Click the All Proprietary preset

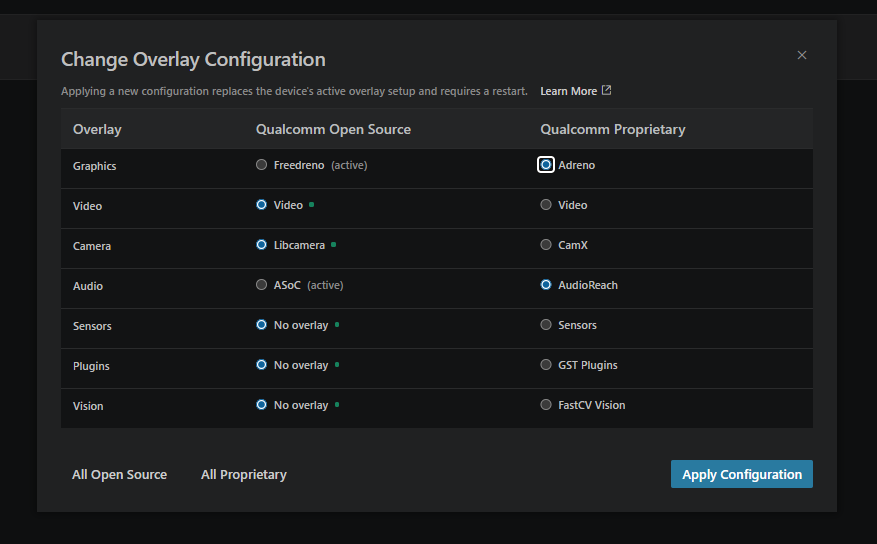243,474
